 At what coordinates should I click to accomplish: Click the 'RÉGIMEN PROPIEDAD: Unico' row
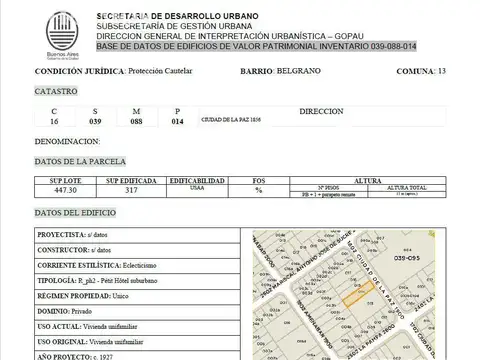[137, 296]
